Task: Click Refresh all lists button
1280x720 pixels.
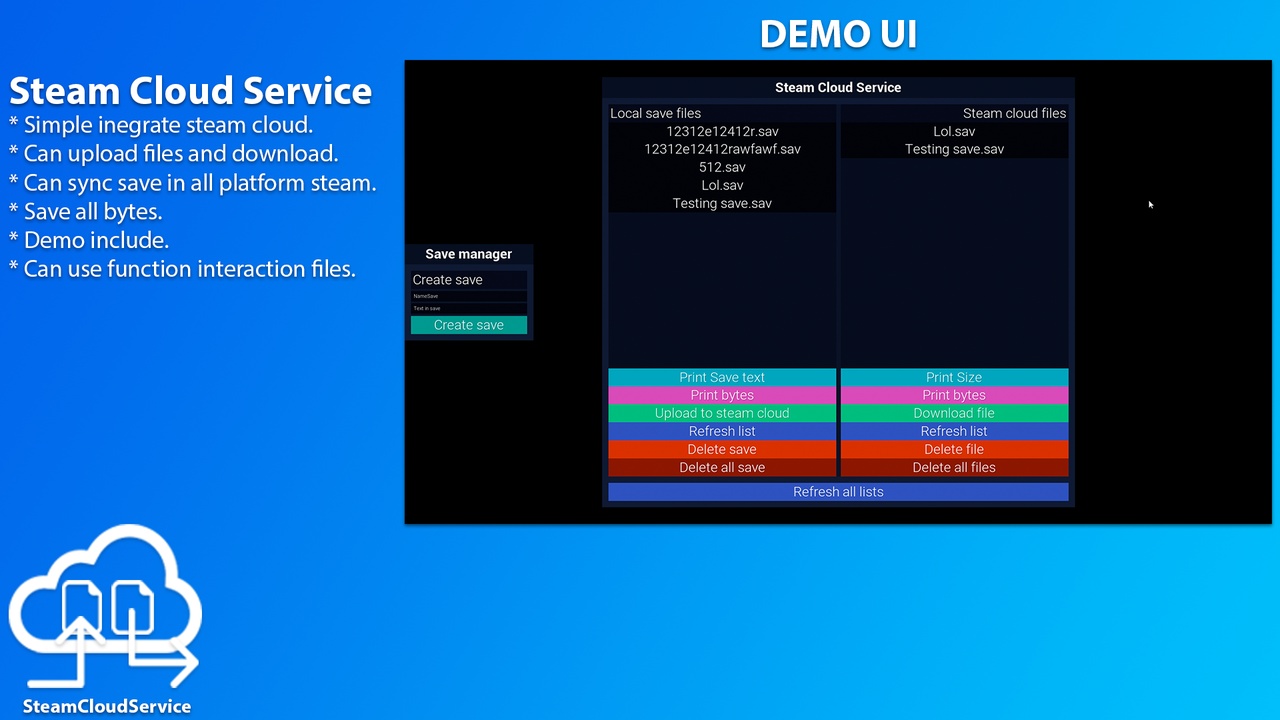Action: click(x=838, y=492)
